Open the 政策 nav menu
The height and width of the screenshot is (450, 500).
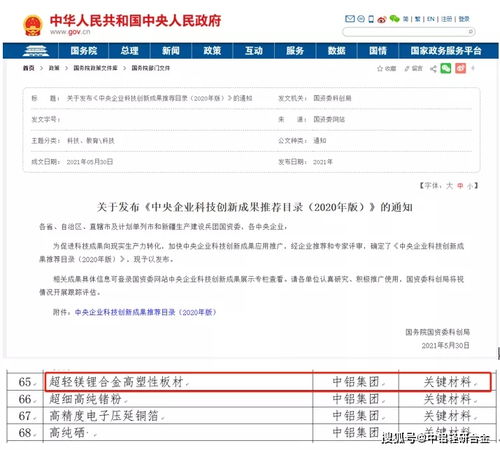click(212, 51)
